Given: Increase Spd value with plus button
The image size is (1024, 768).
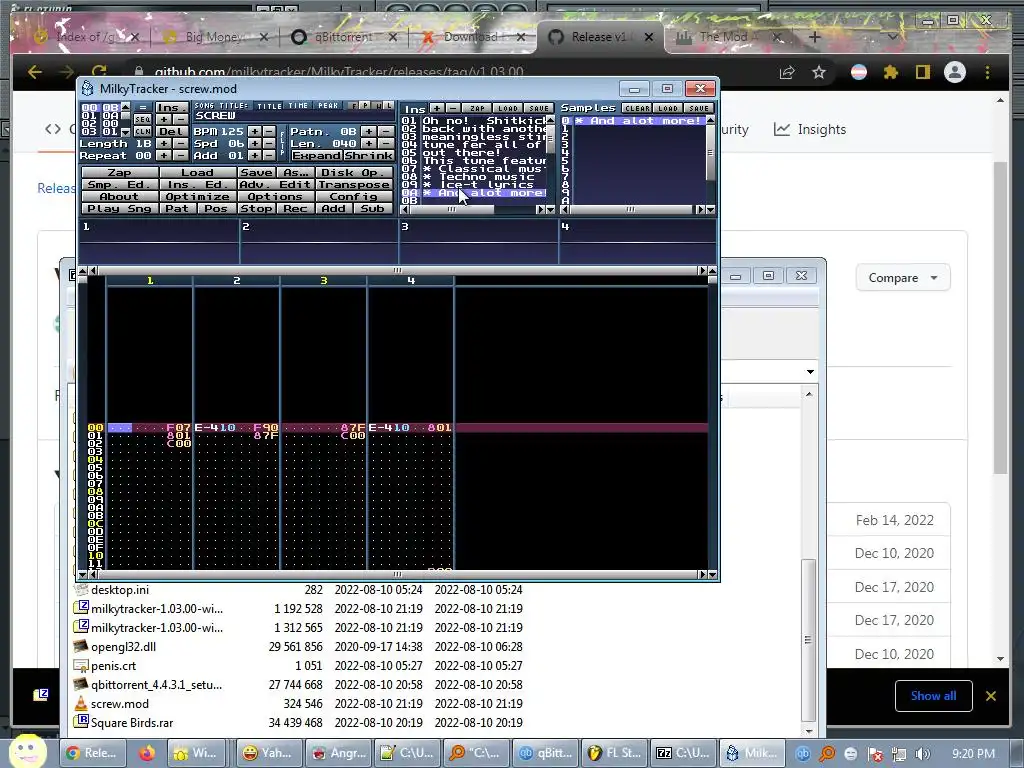Looking at the screenshot, I should click(x=255, y=143).
